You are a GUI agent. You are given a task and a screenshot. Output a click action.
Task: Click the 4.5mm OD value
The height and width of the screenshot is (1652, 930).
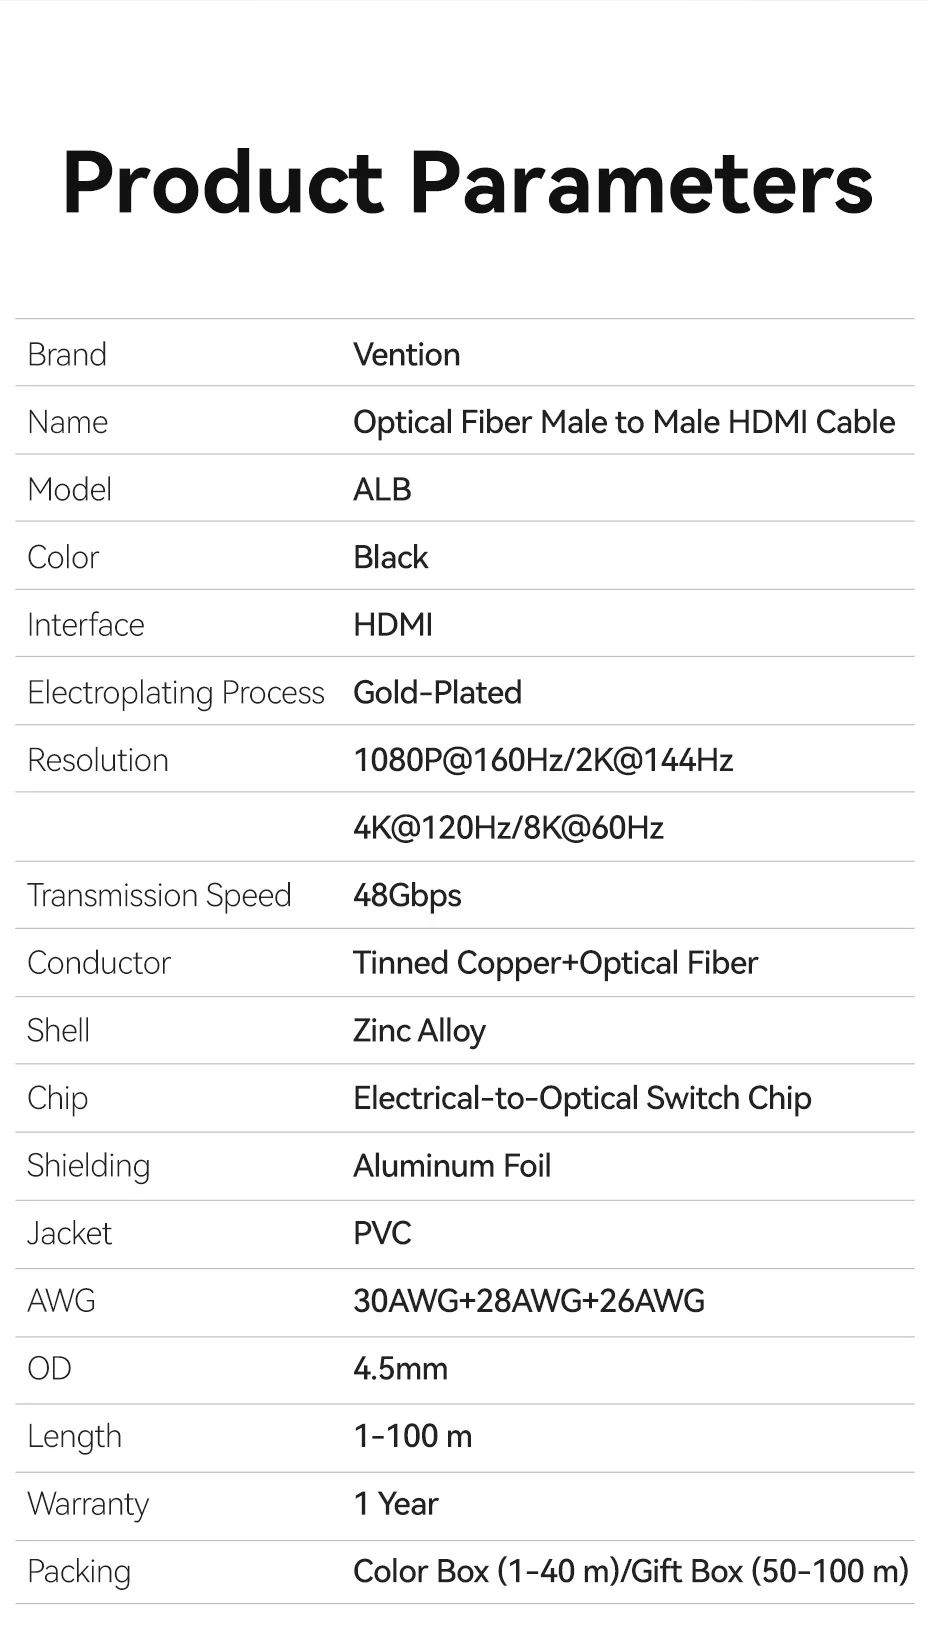pyautogui.click(x=400, y=1368)
